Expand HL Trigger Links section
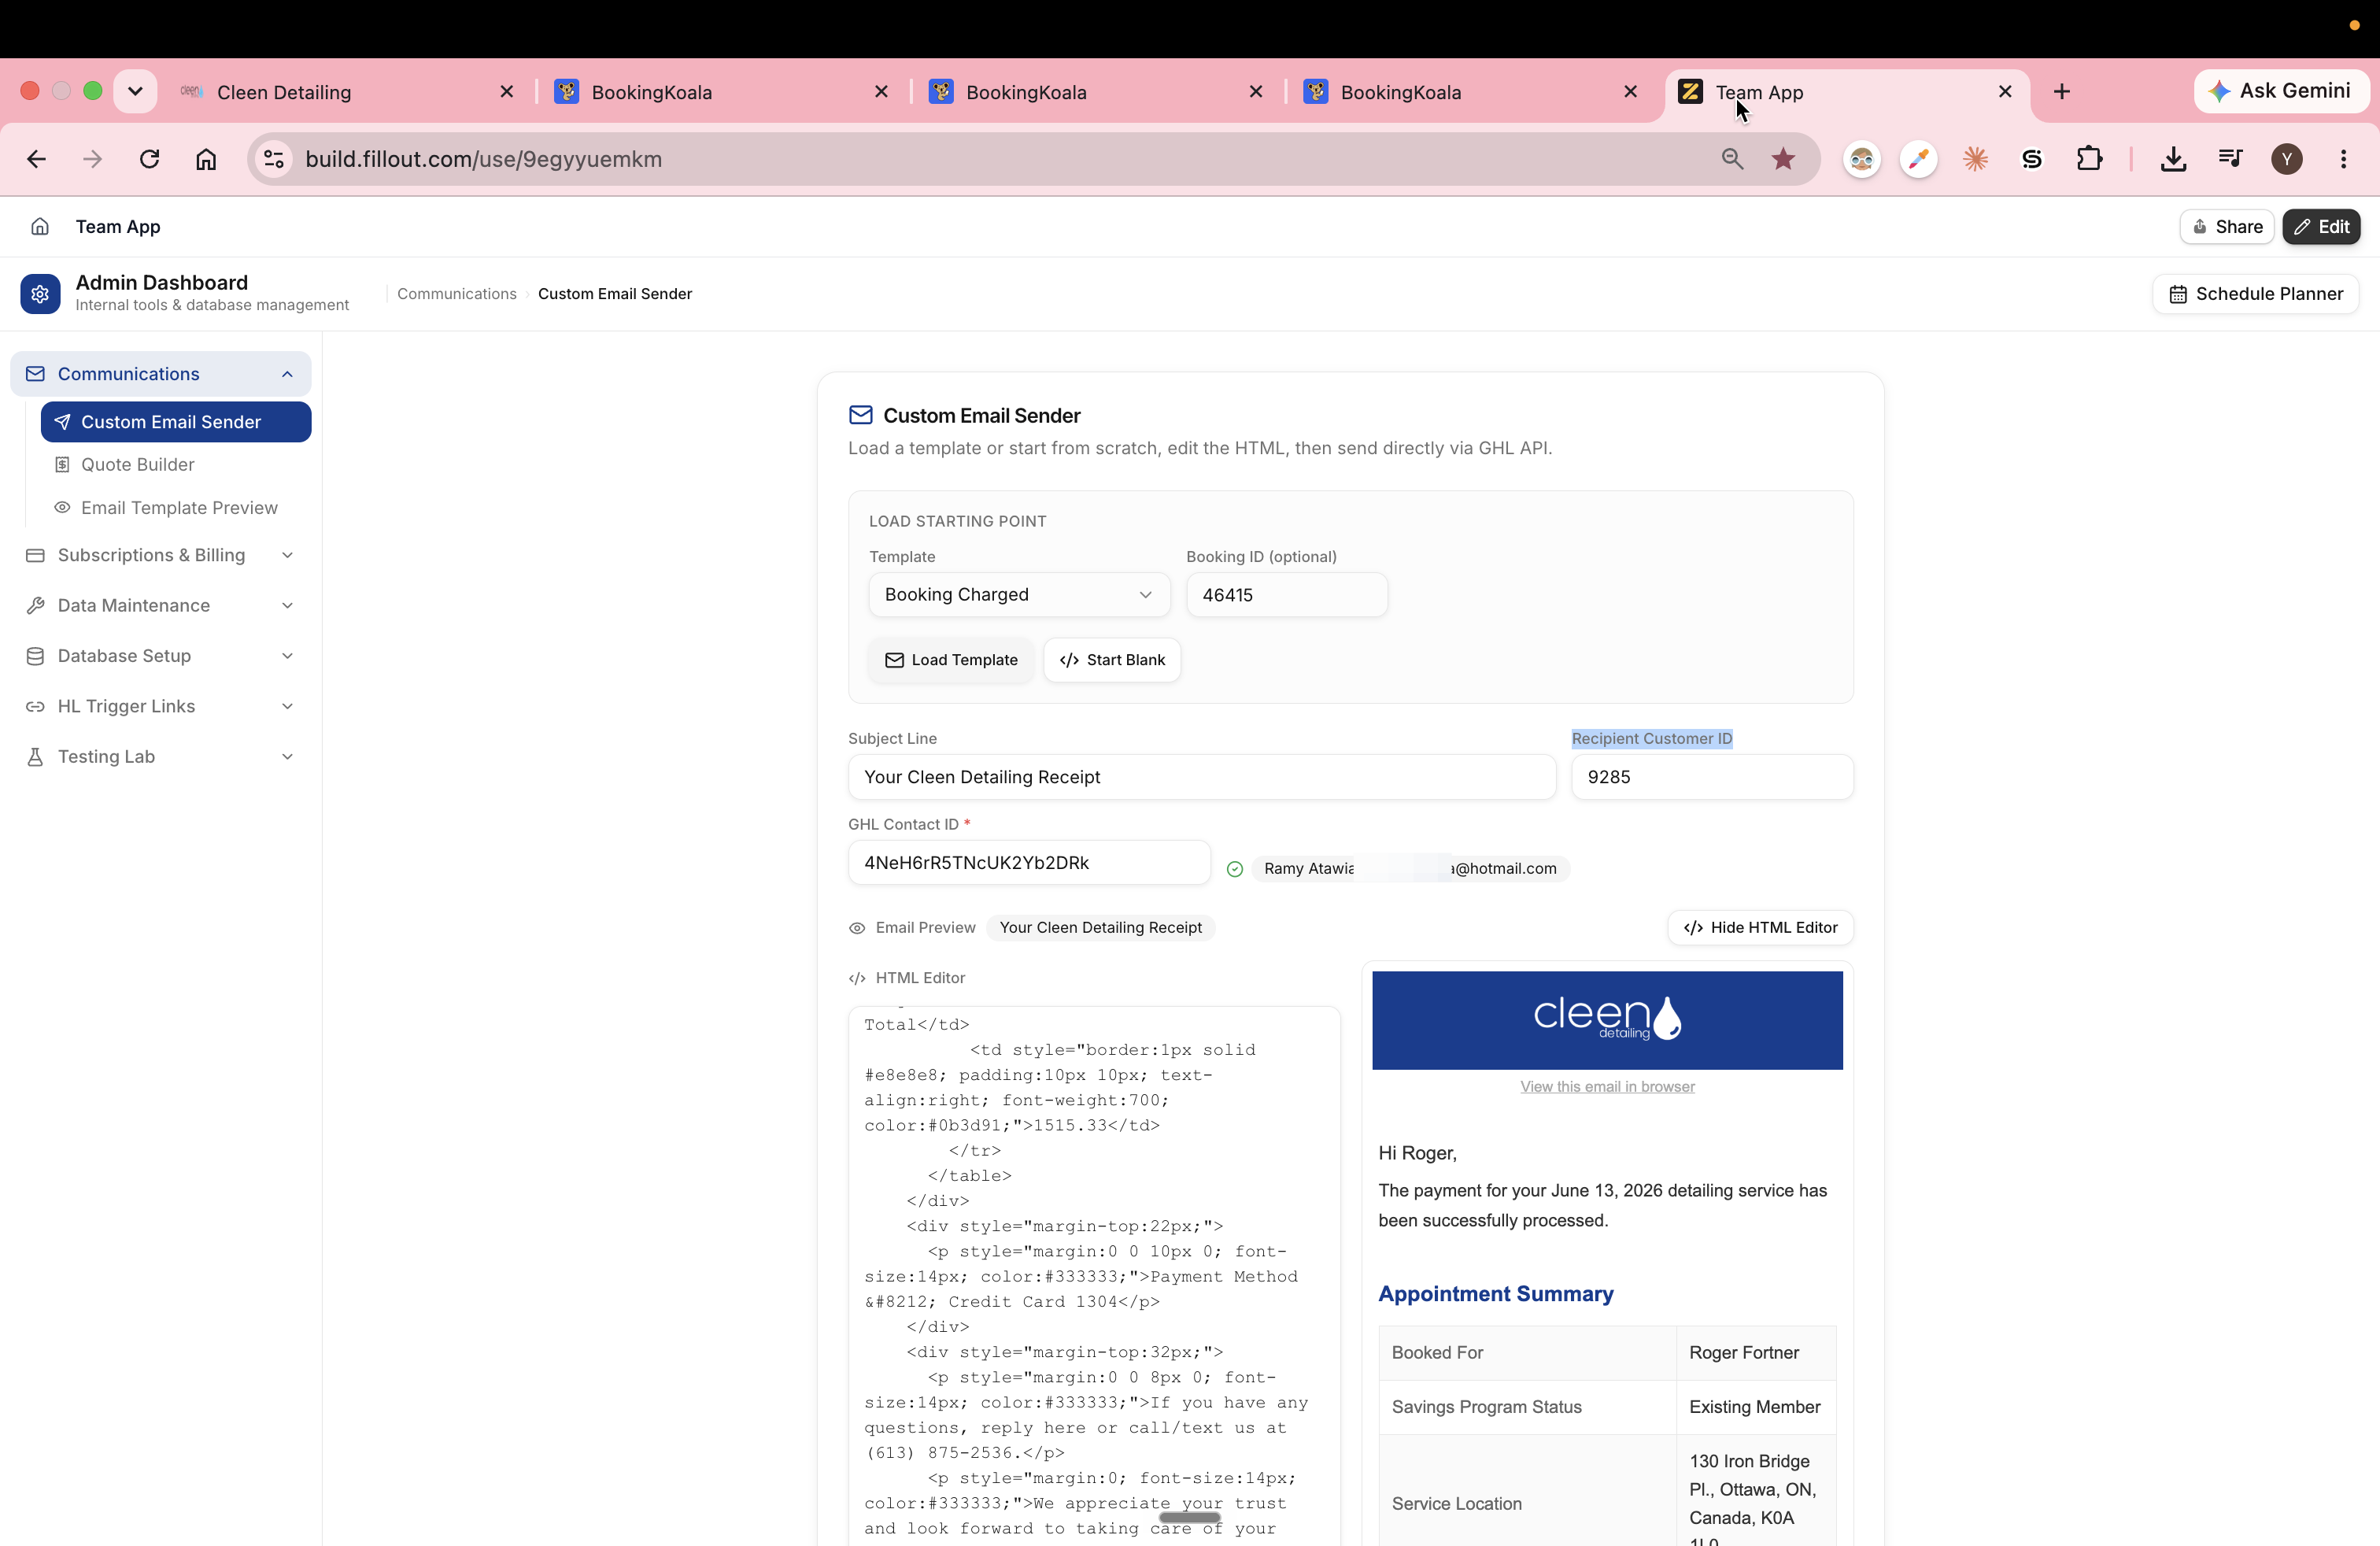Screen dimensions: 2380x1546 [161, 706]
